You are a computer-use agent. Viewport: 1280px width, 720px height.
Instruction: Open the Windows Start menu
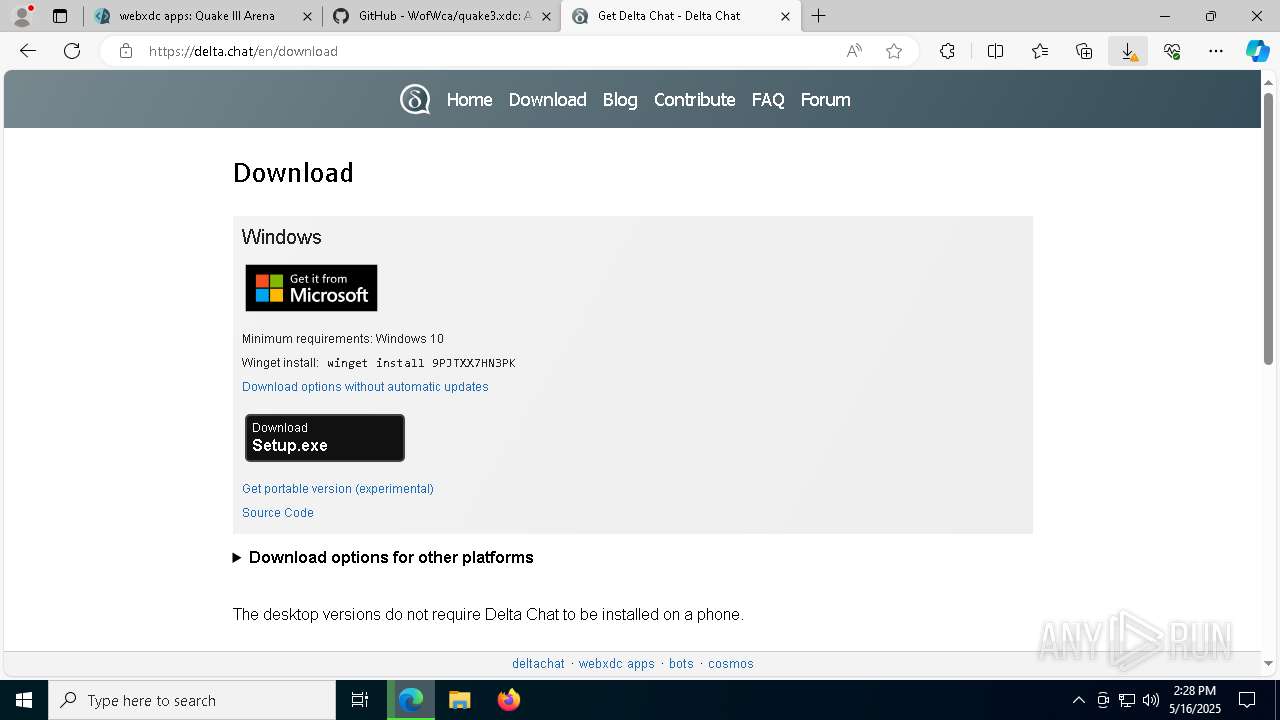click(24, 700)
